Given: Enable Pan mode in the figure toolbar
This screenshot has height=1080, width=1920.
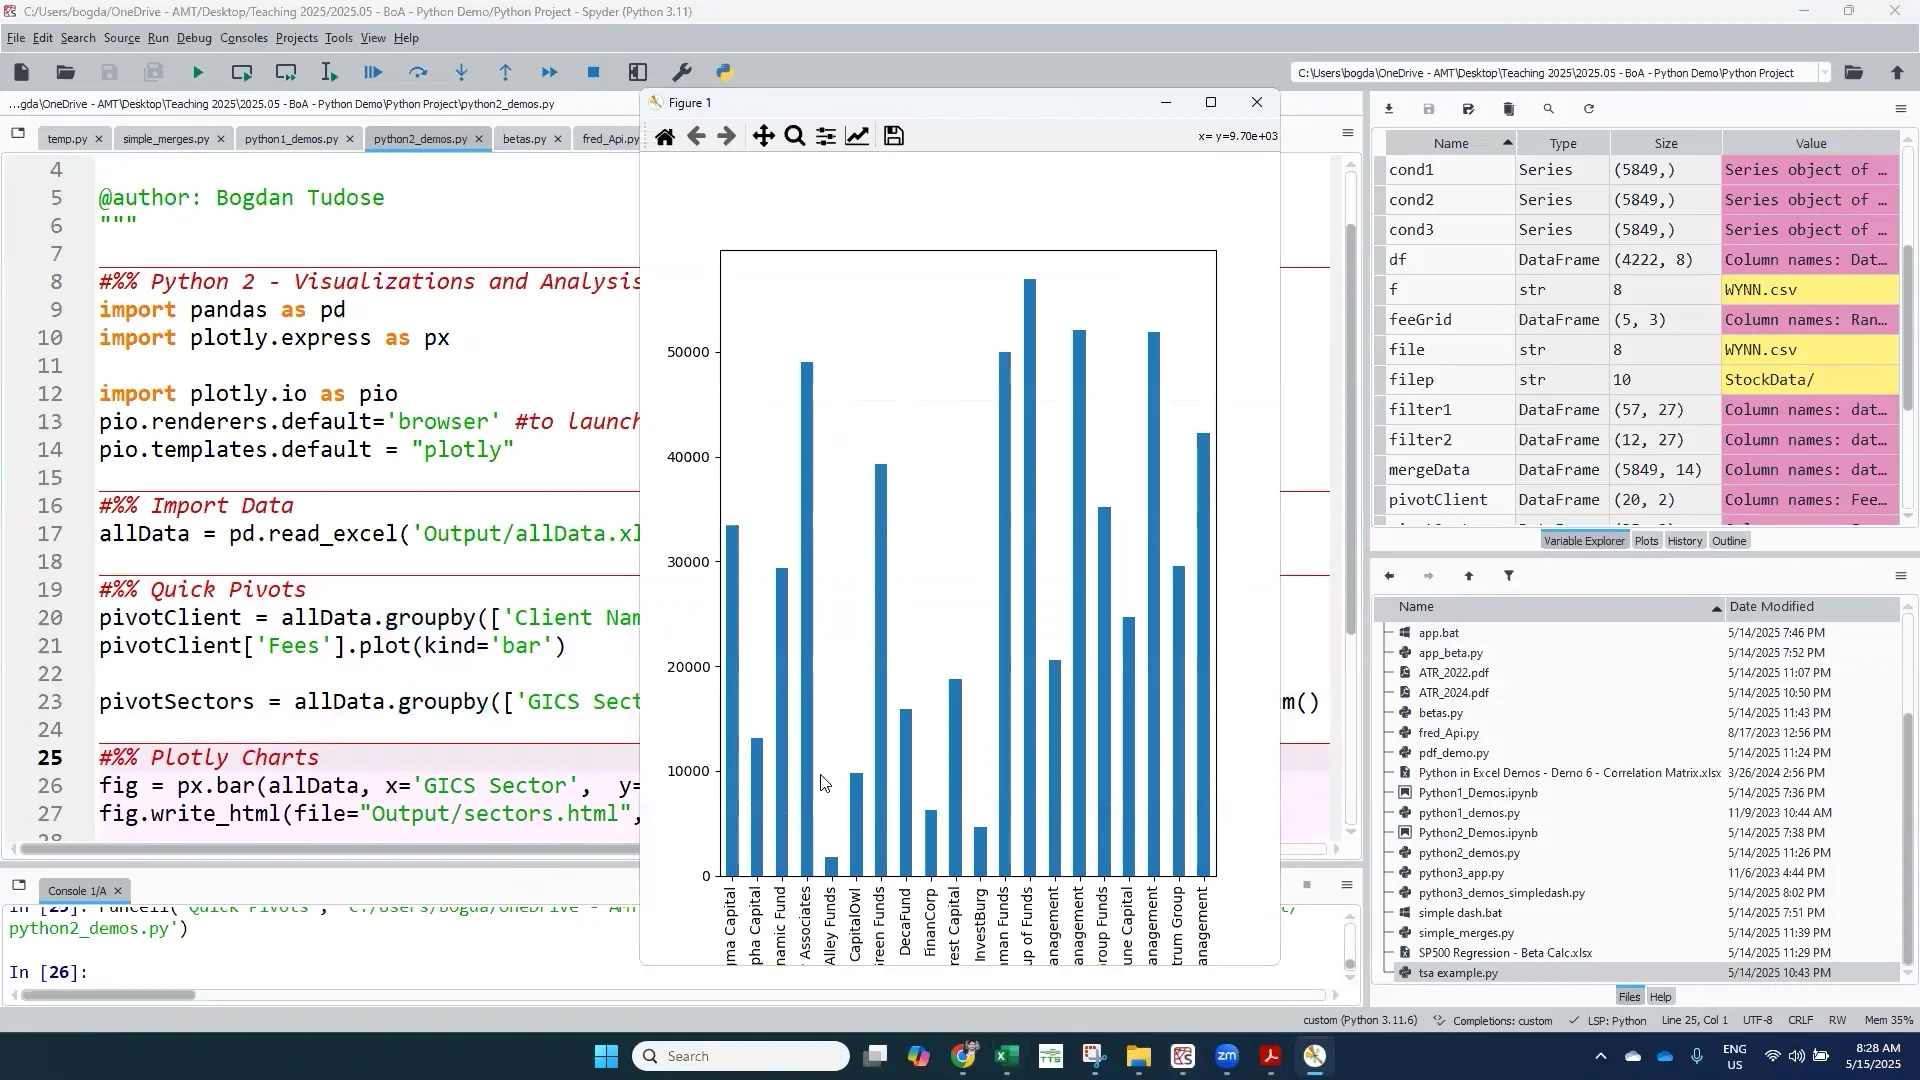Looking at the screenshot, I should [763, 136].
